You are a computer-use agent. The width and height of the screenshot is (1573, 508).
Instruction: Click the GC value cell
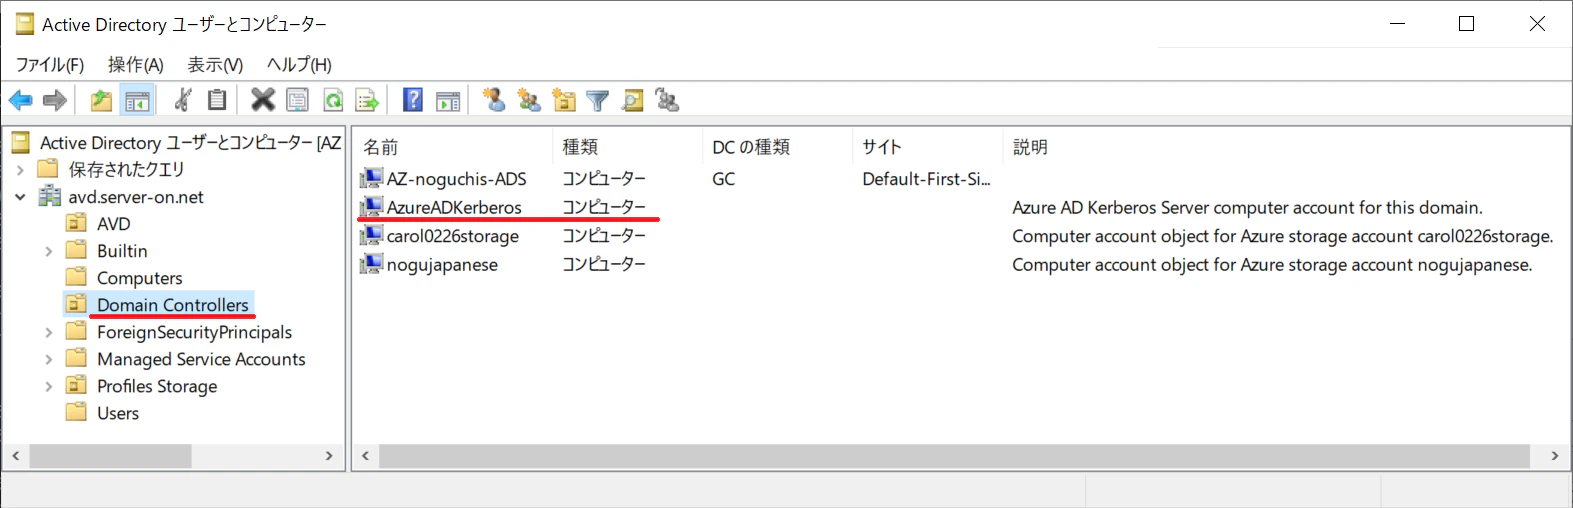(x=723, y=179)
